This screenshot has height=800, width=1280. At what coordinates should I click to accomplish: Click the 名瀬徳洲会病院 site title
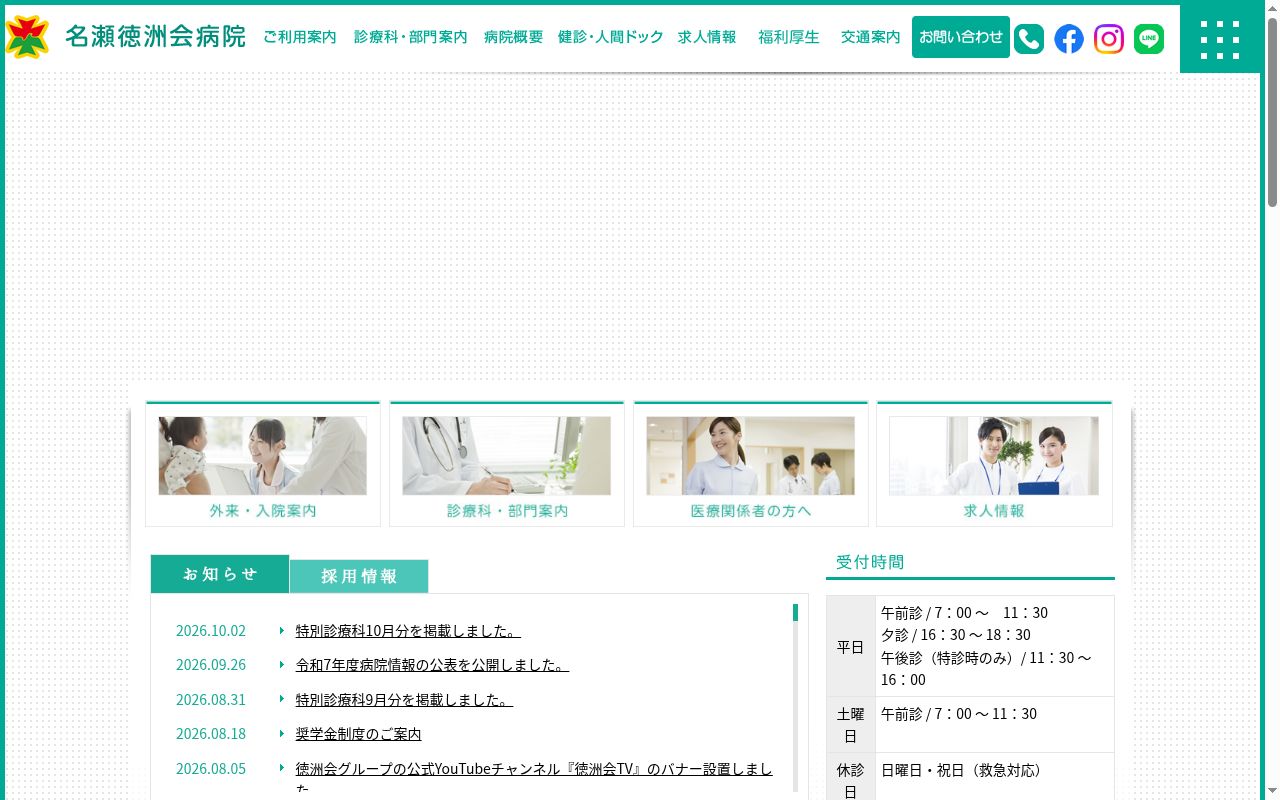click(155, 37)
